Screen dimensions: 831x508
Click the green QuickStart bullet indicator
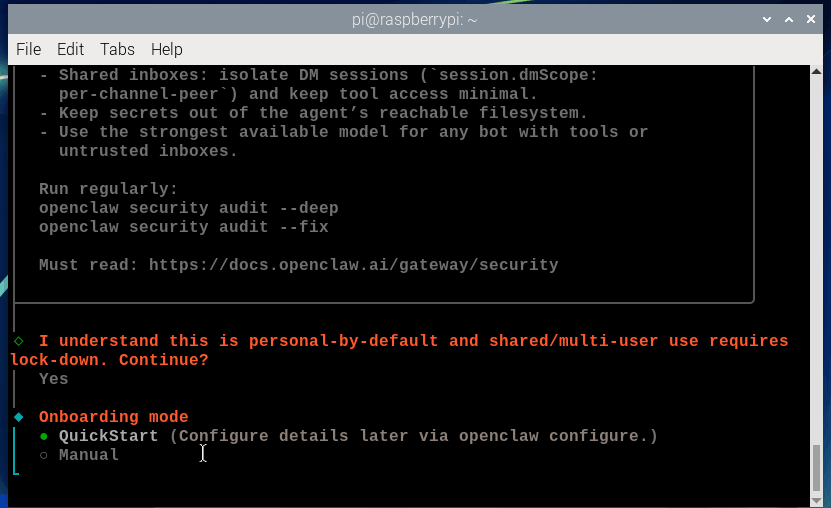pos(44,436)
